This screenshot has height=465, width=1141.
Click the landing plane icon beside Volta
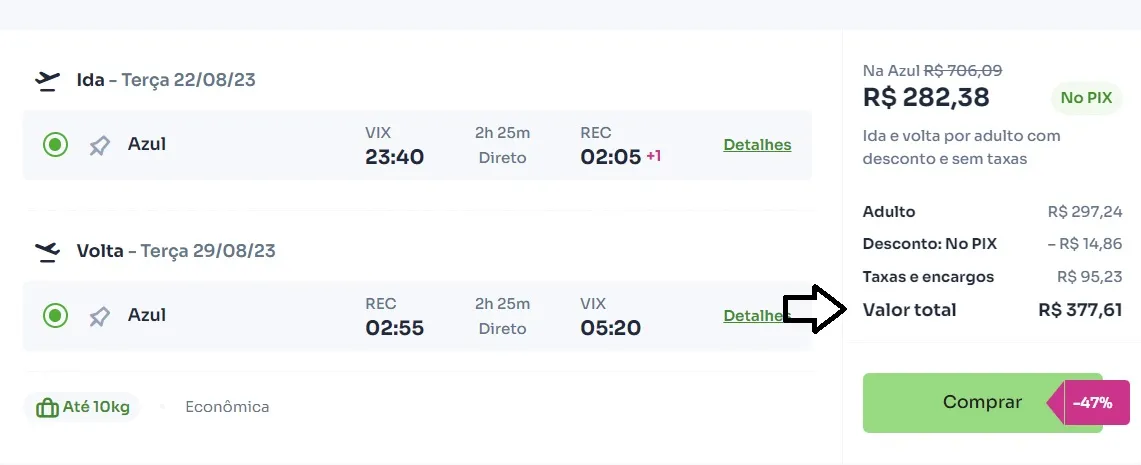coord(47,252)
